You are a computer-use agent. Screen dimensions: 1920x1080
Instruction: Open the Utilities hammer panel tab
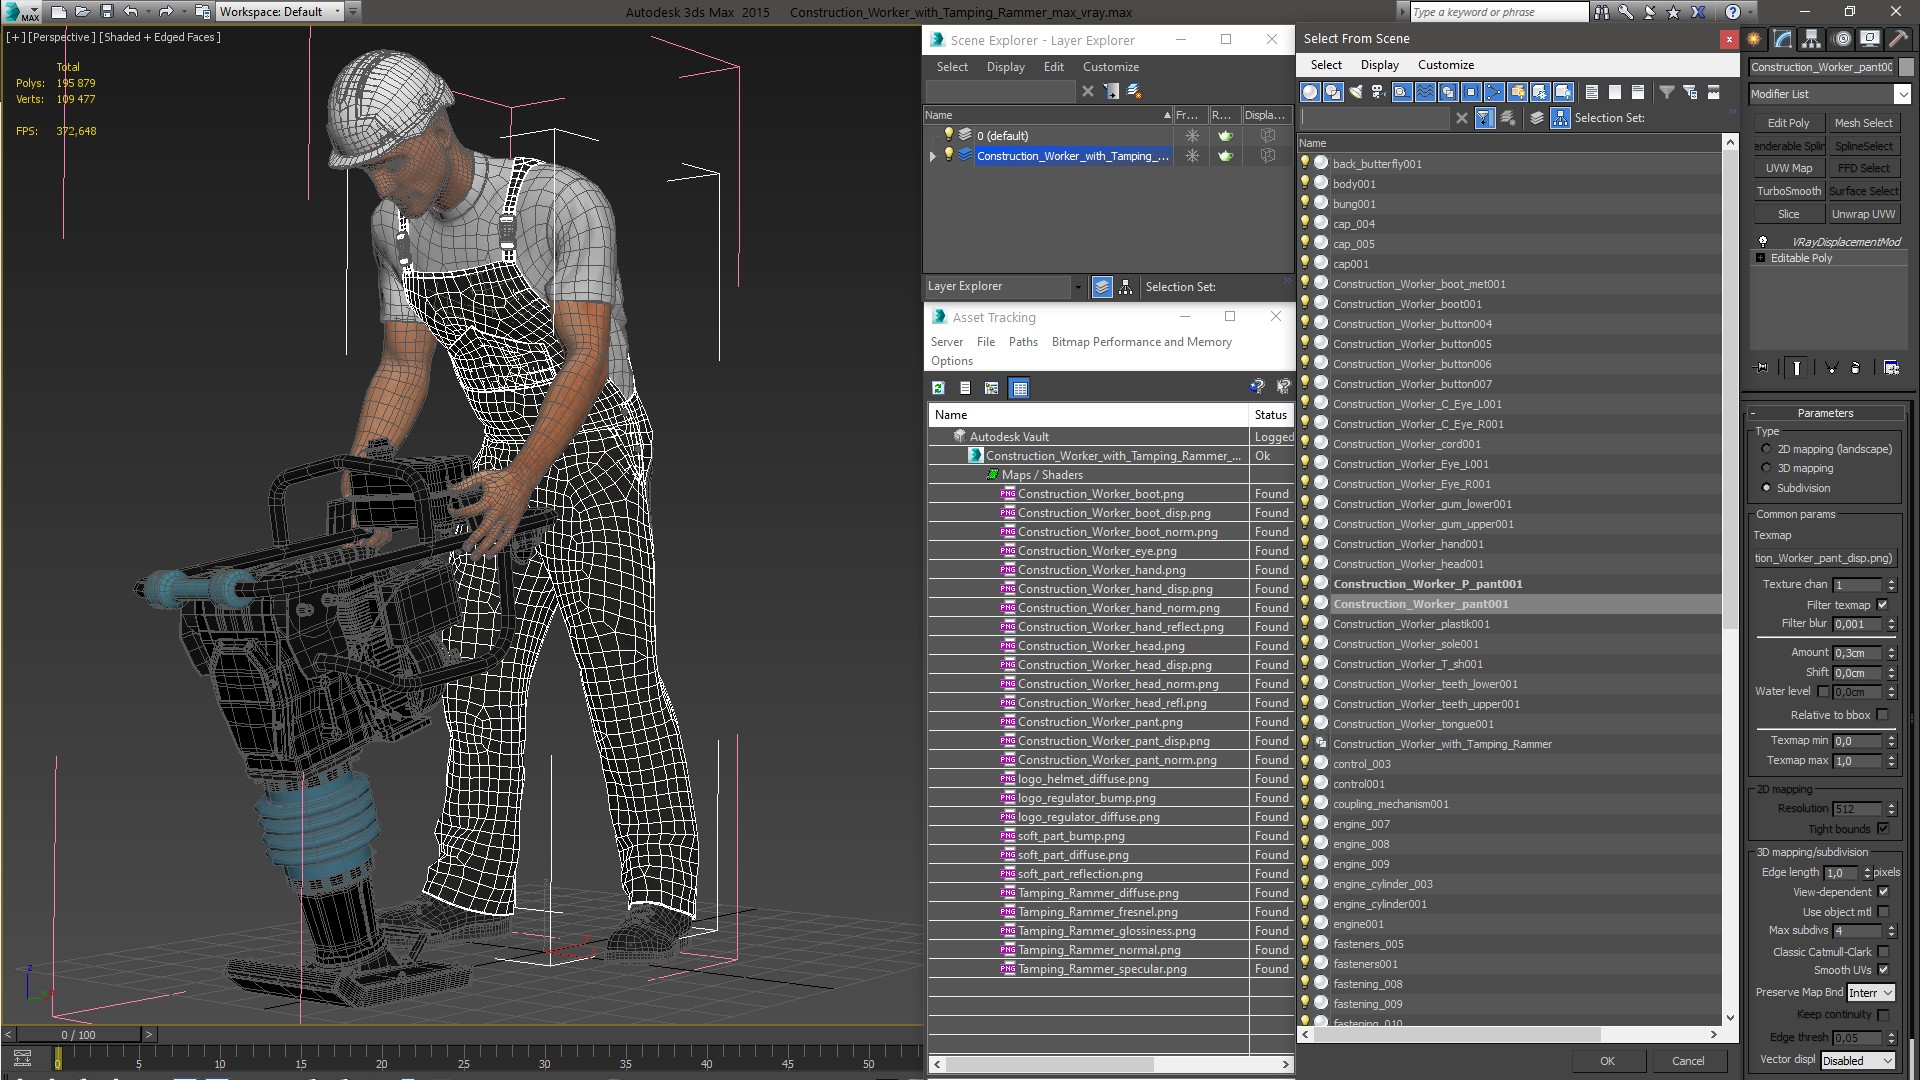click(x=1898, y=39)
